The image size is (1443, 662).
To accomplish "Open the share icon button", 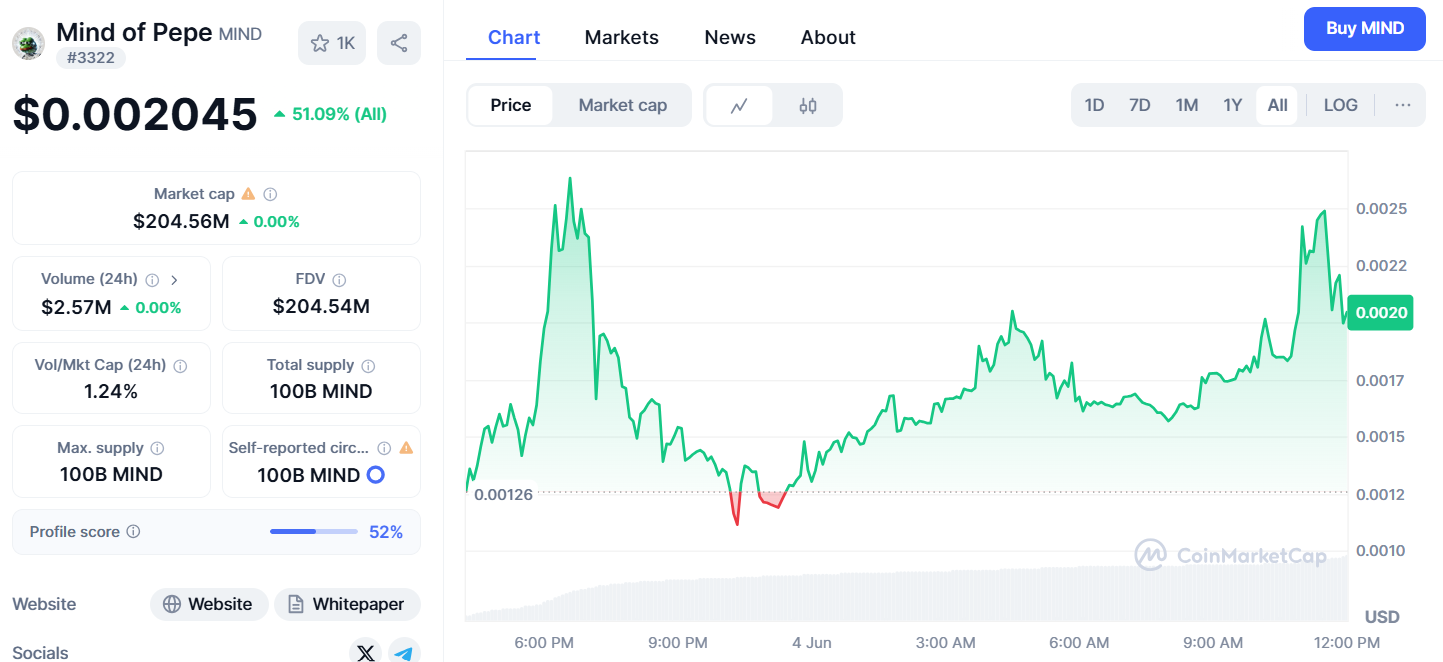I will point(399,43).
